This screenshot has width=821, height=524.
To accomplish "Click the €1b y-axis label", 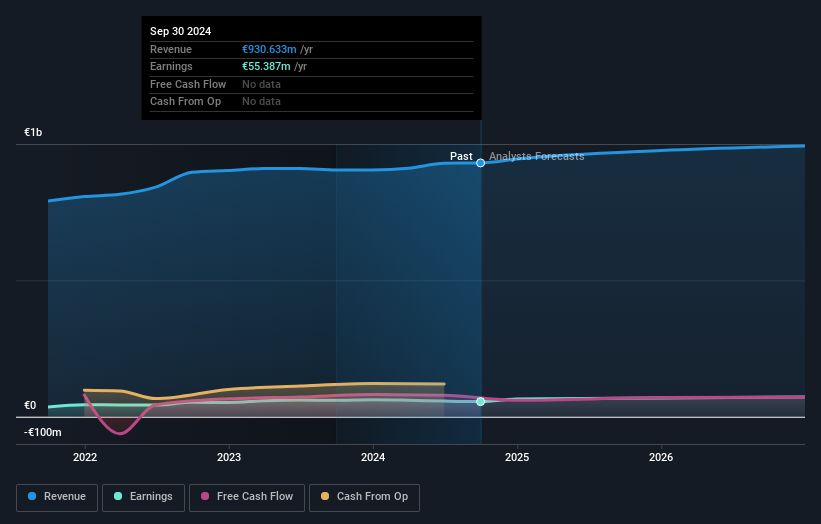I will (33, 132).
